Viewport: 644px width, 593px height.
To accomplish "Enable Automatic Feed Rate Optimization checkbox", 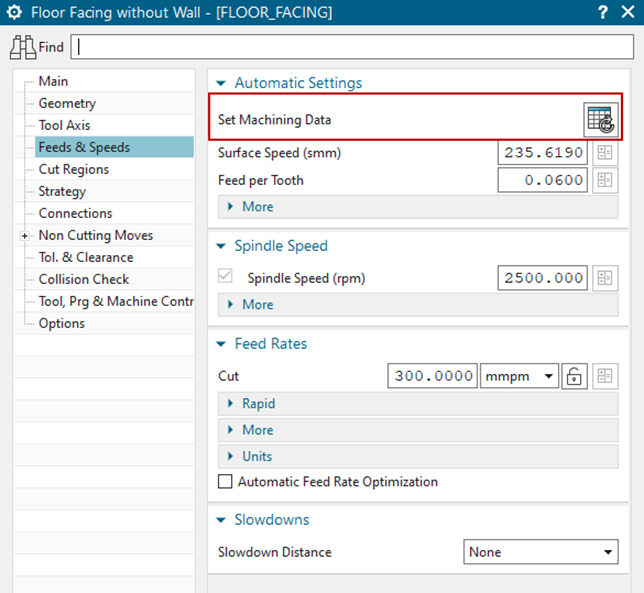I will click(x=225, y=482).
